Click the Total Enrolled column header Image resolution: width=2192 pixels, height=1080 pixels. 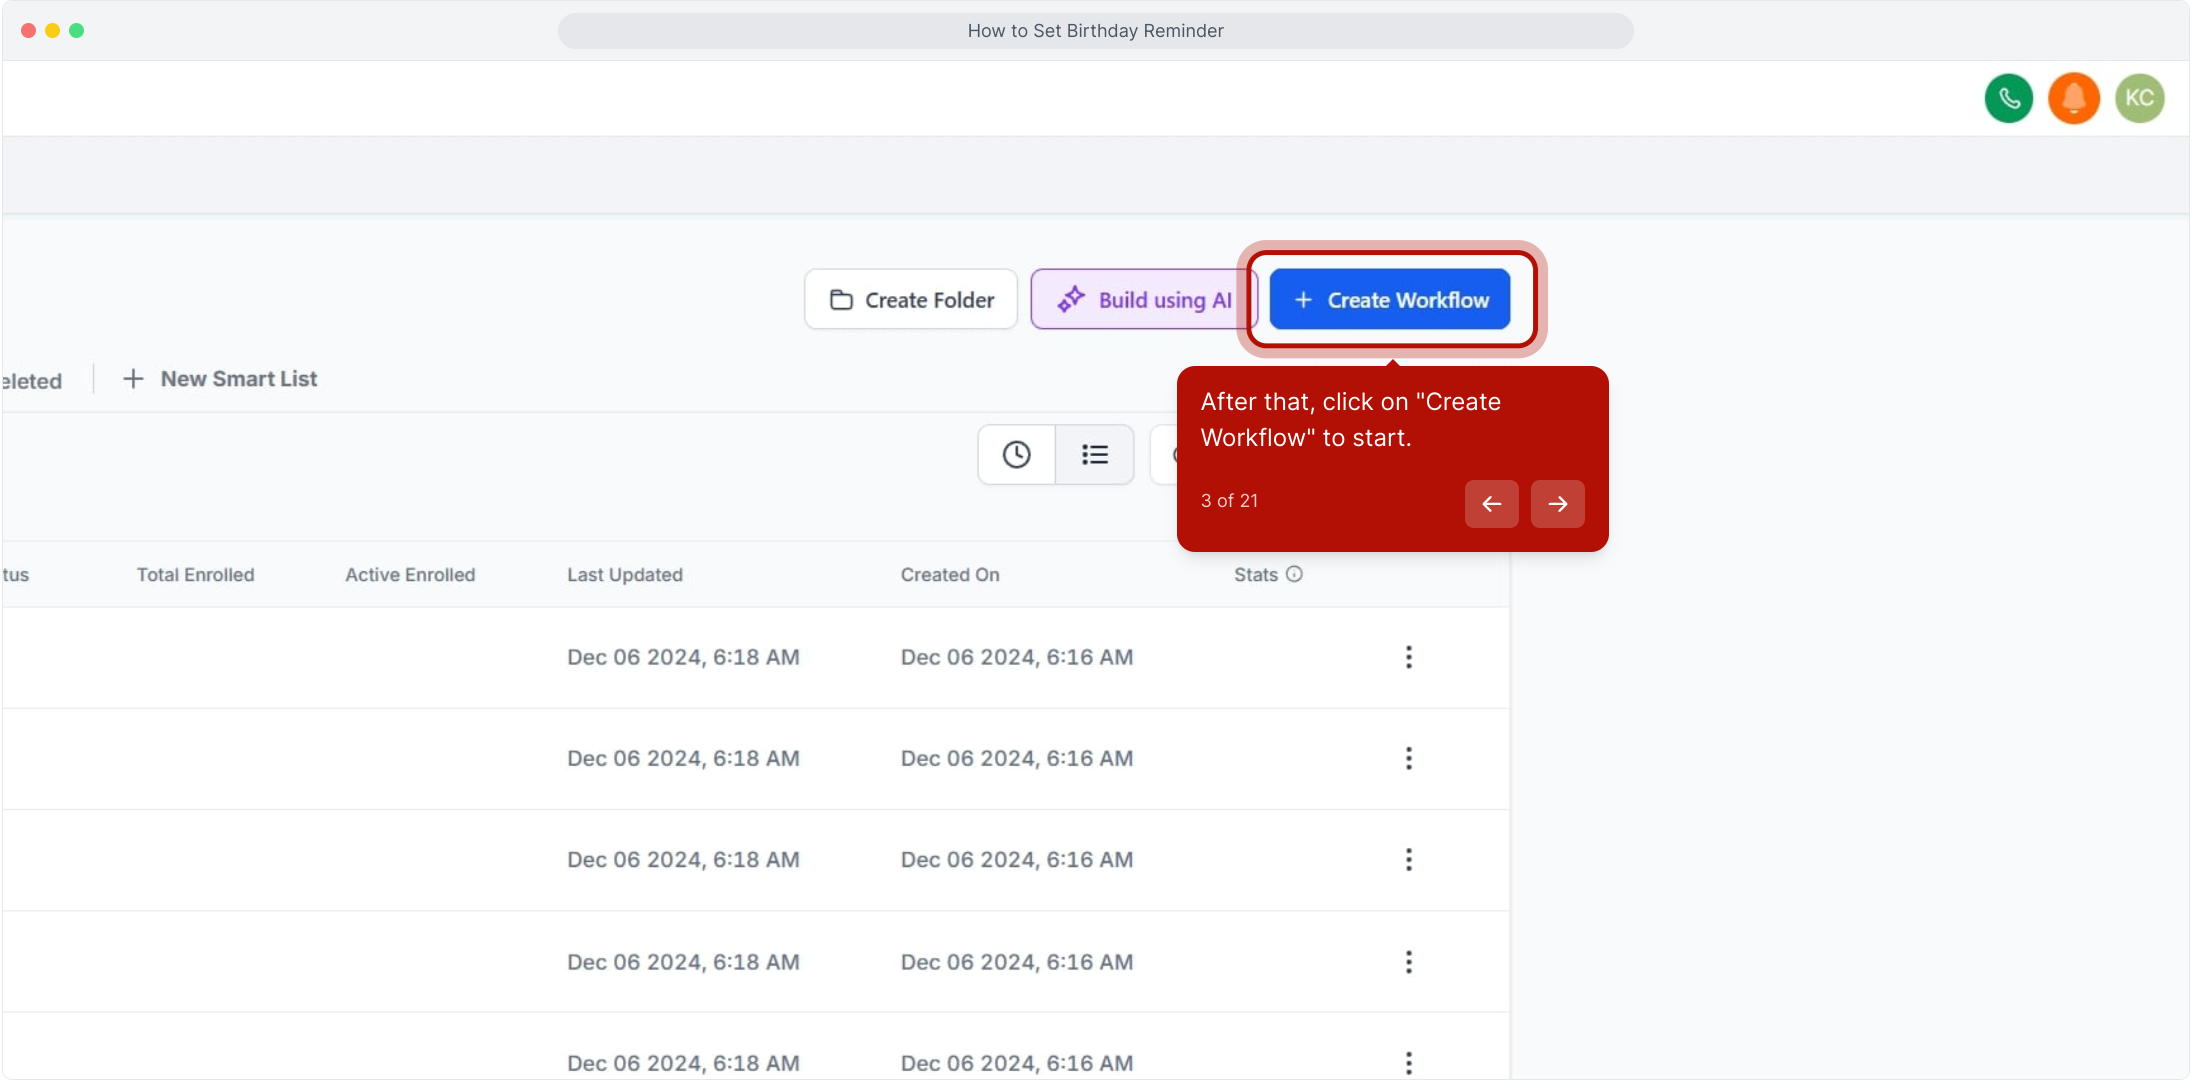pos(196,575)
